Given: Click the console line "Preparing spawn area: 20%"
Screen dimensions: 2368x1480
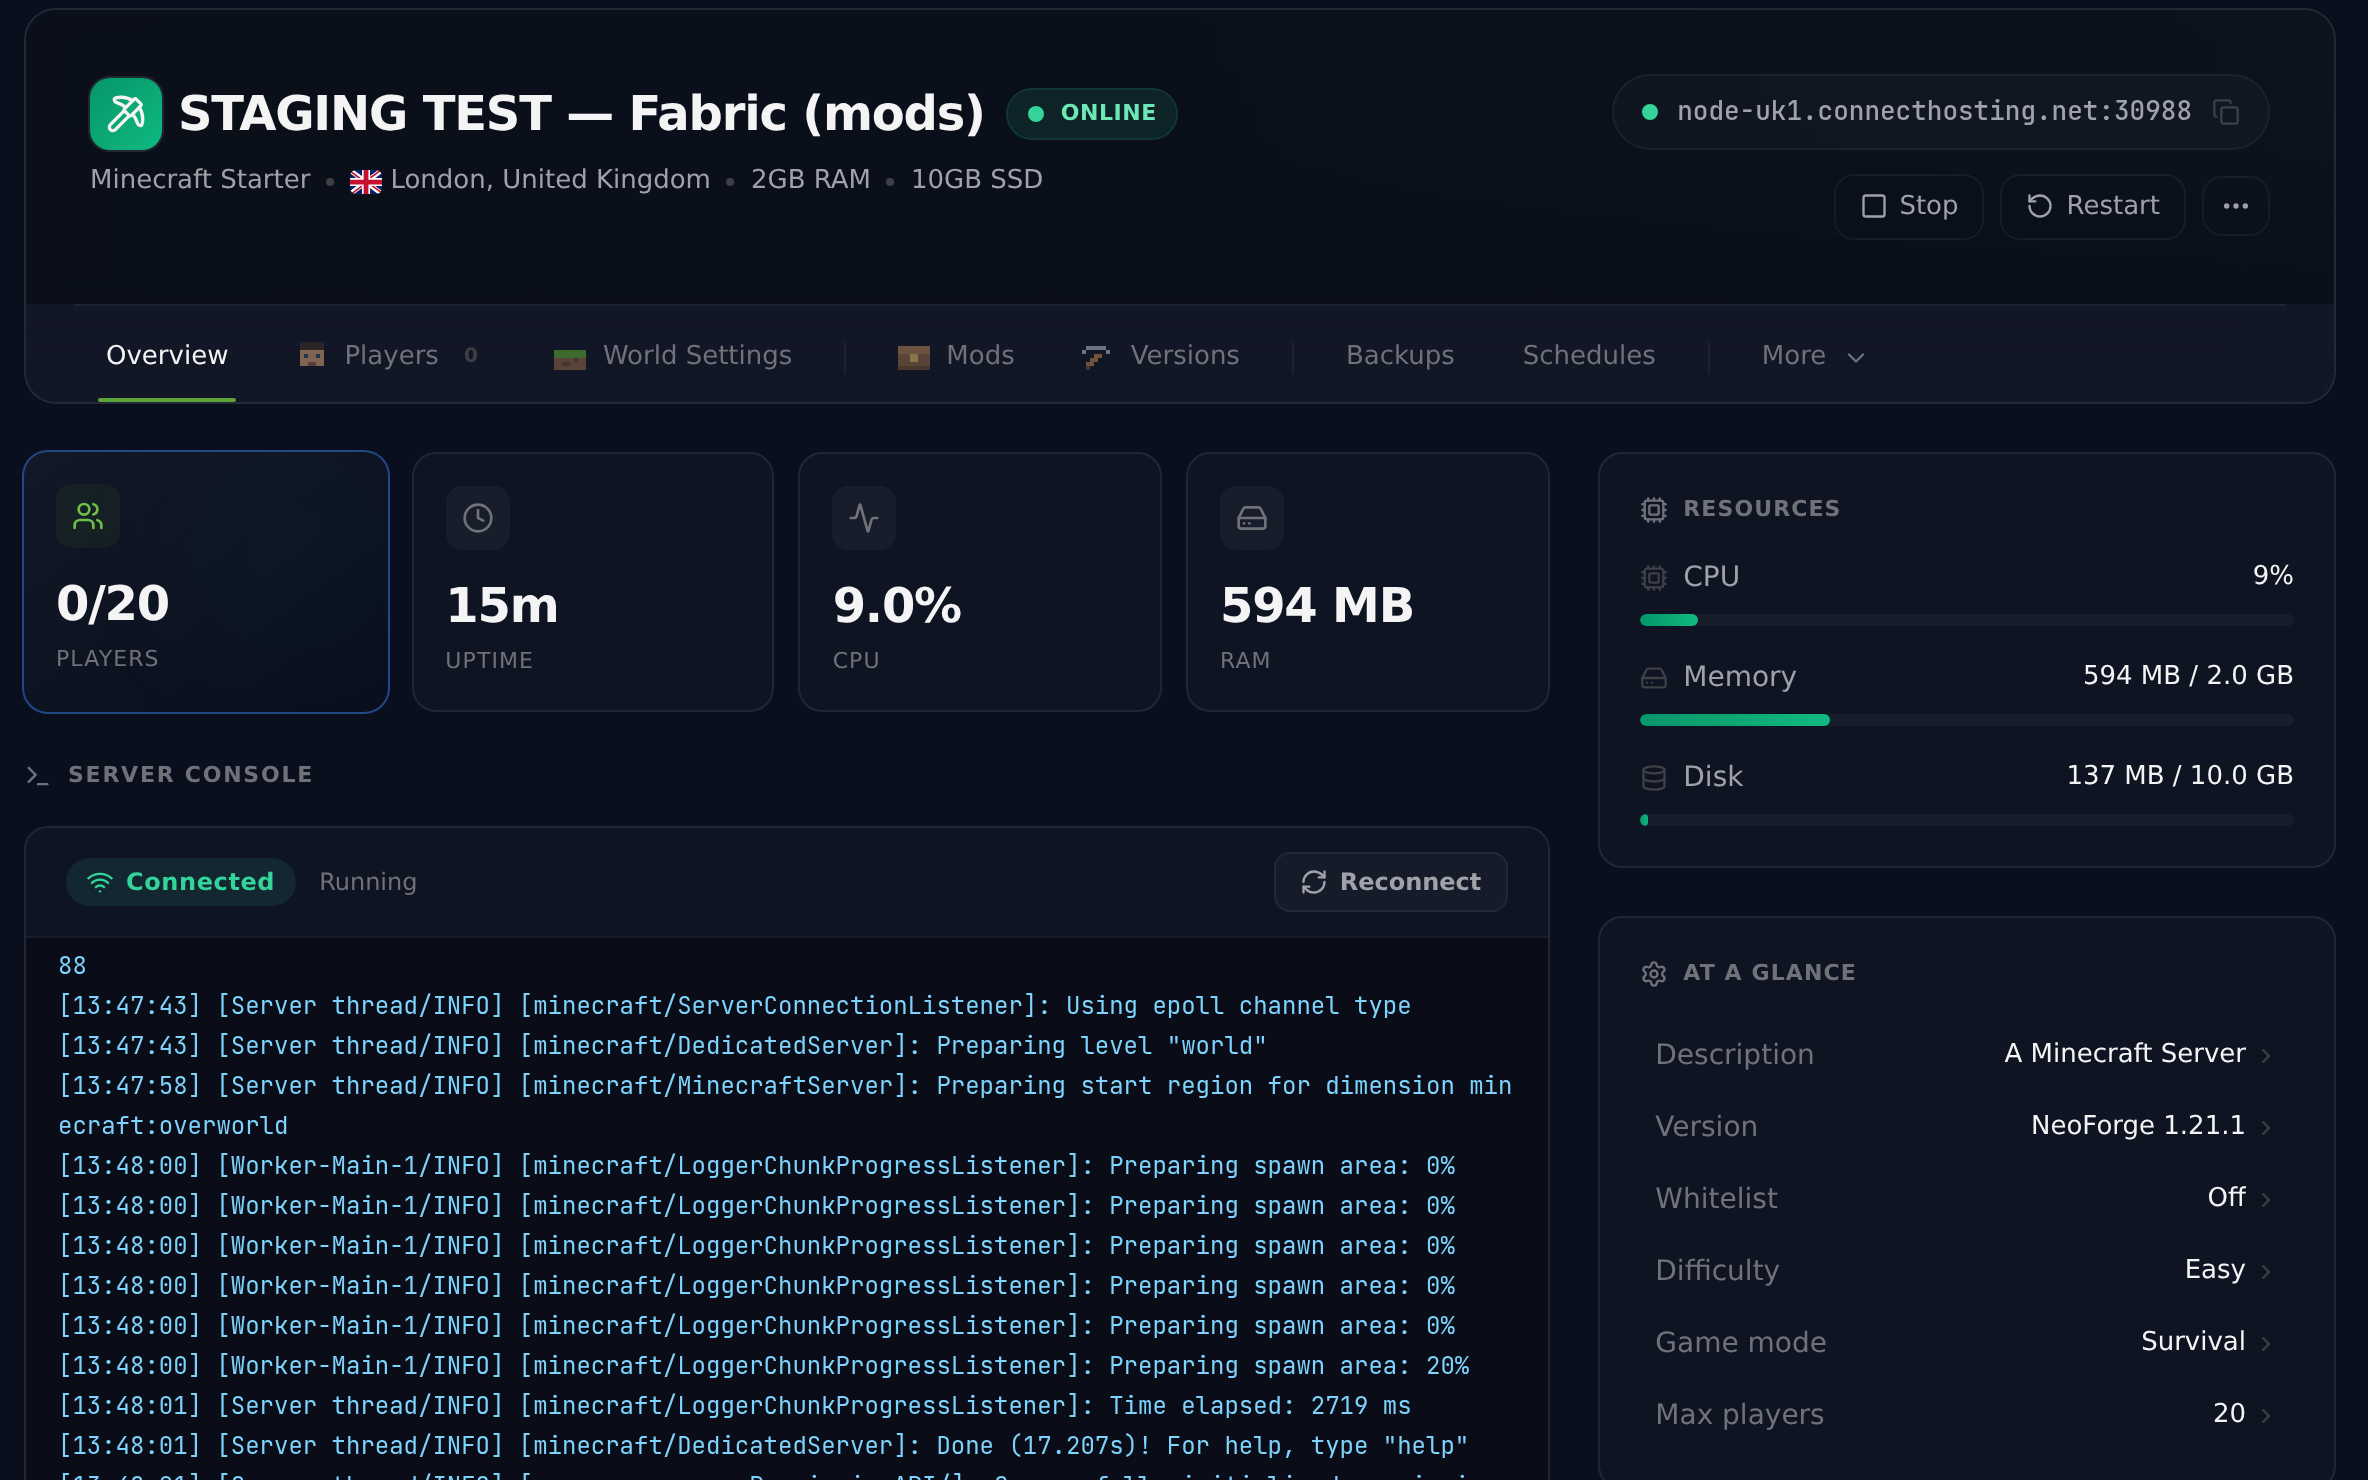Looking at the screenshot, I should (x=764, y=1366).
